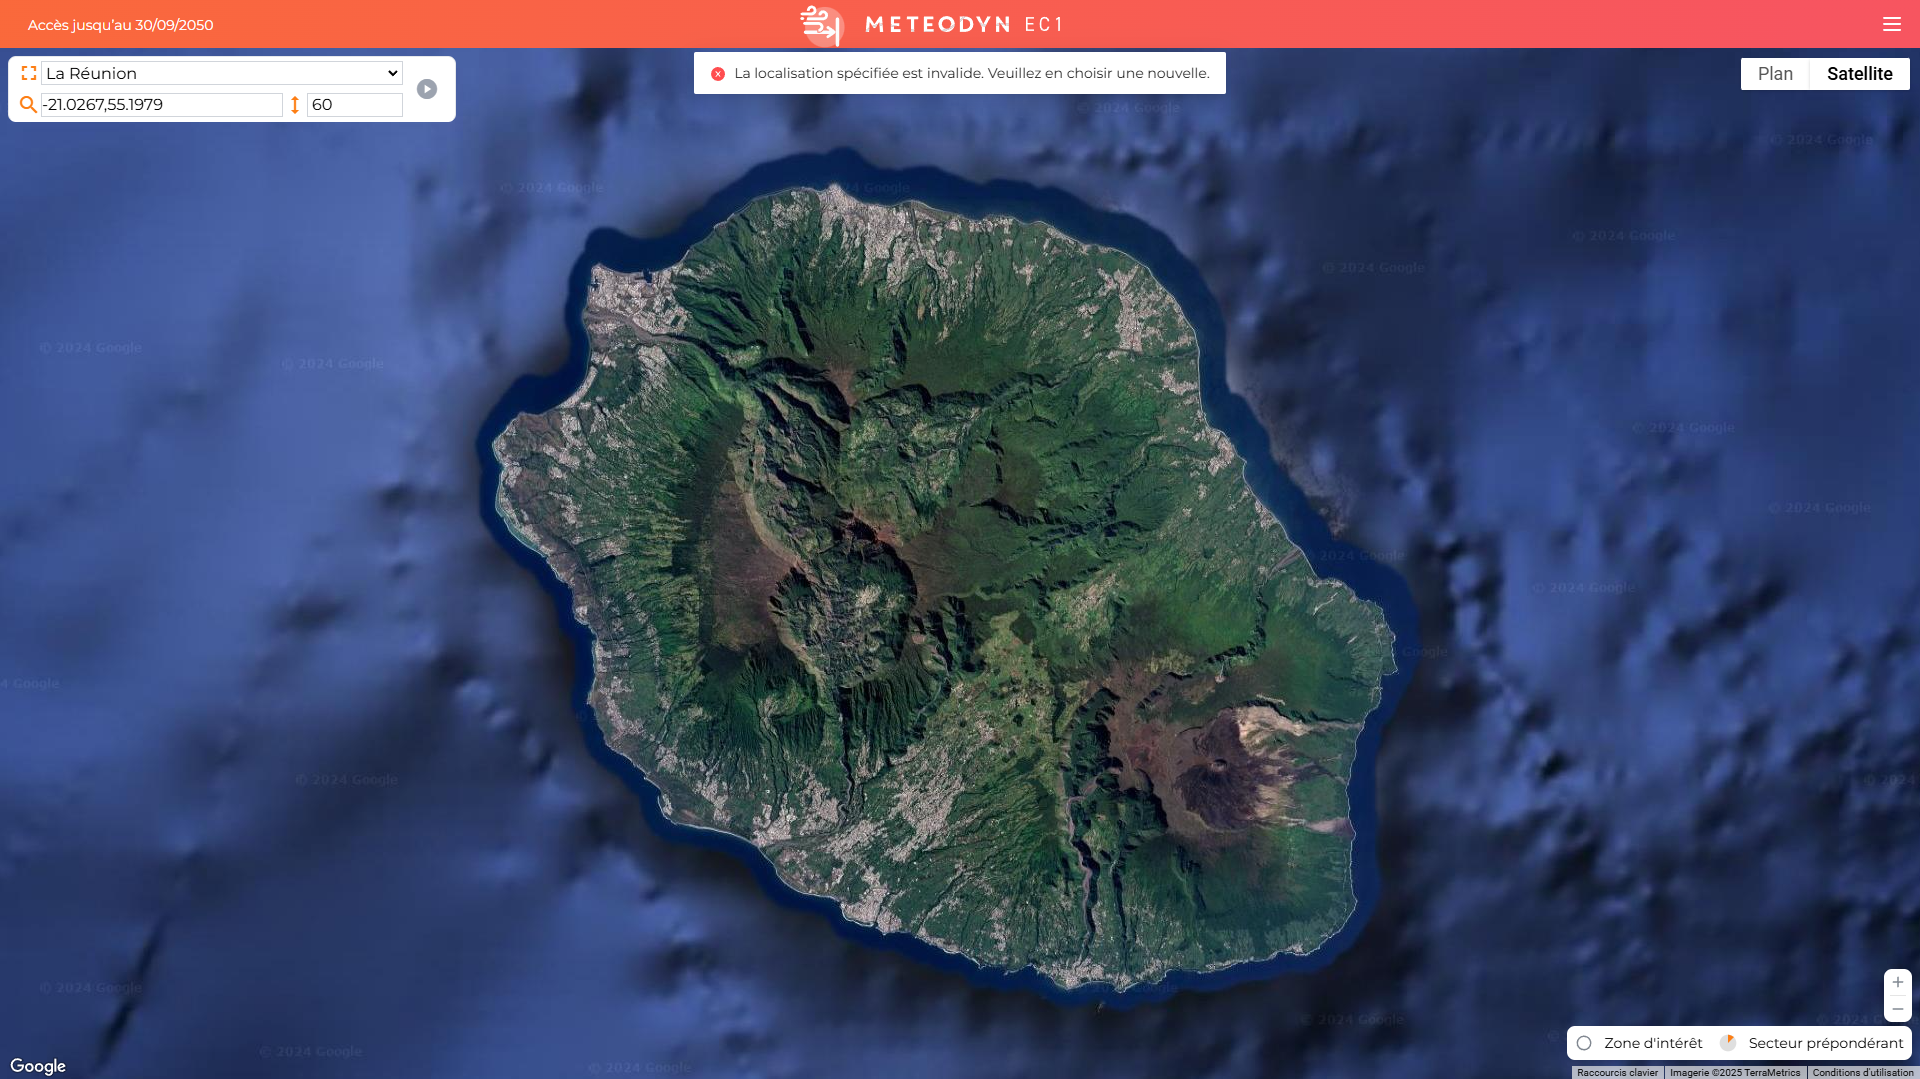Open Conditions d'utilisation link
Viewport: 1920px width, 1079px height.
[1863, 1073]
